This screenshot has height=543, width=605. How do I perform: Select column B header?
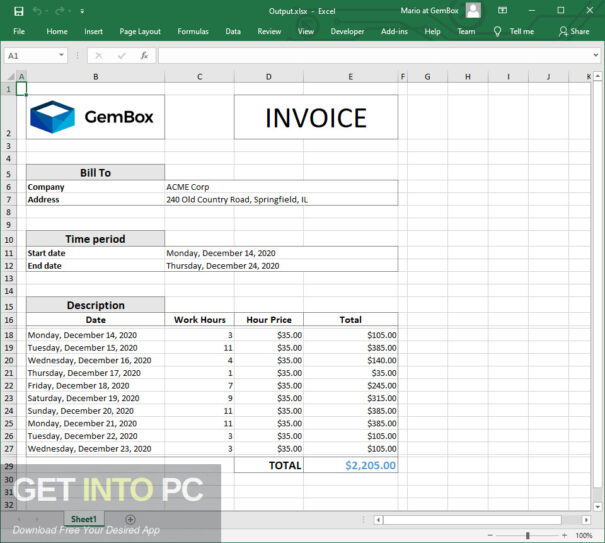point(95,76)
